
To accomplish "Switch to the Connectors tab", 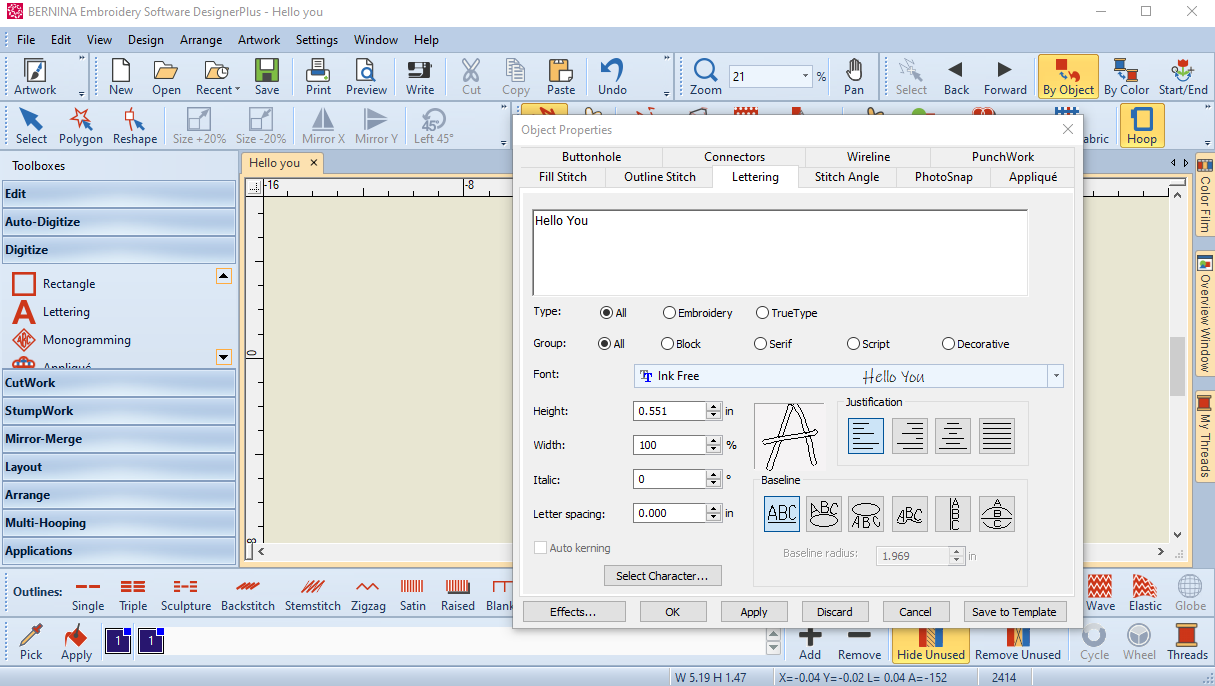I will (734, 157).
